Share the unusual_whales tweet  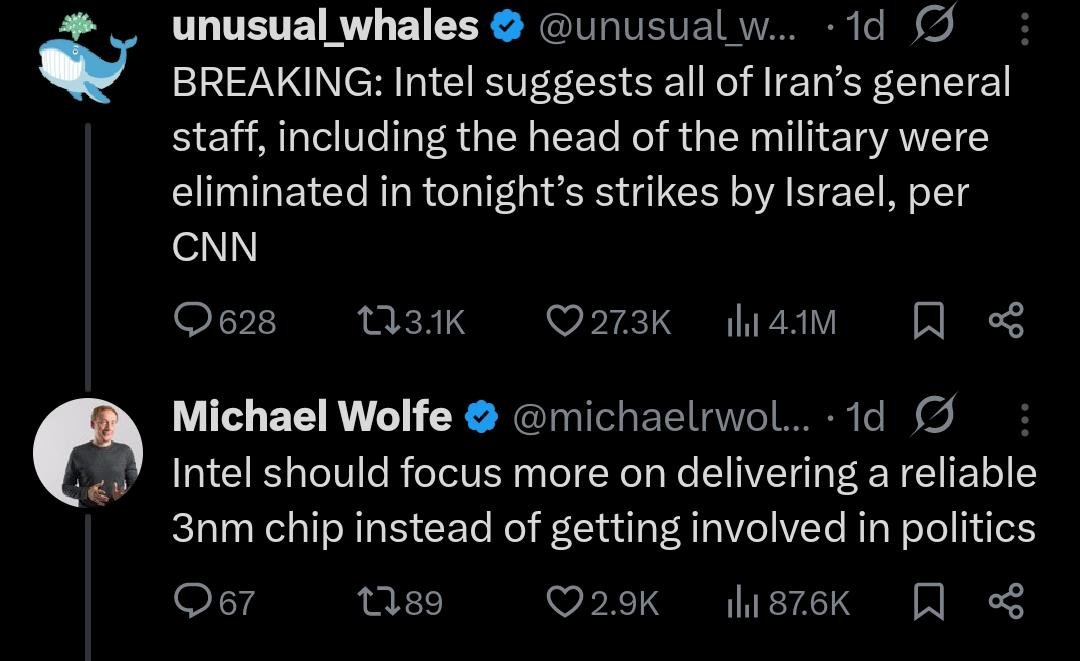pos(1005,321)
